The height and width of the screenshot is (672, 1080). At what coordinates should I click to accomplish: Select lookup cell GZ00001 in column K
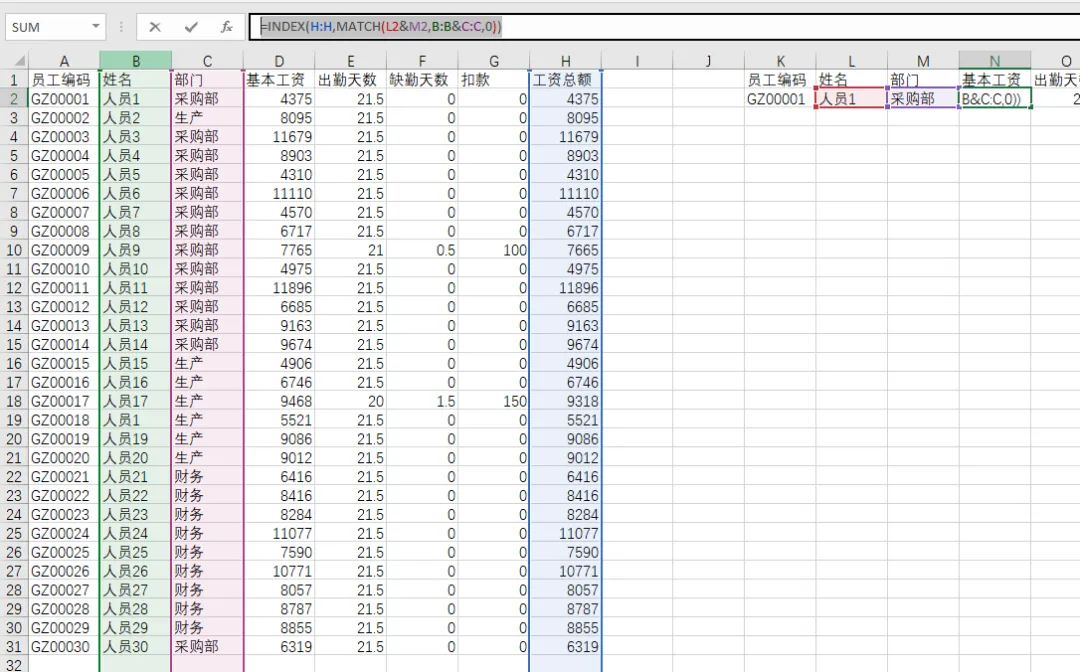click(x=780, y=99)
